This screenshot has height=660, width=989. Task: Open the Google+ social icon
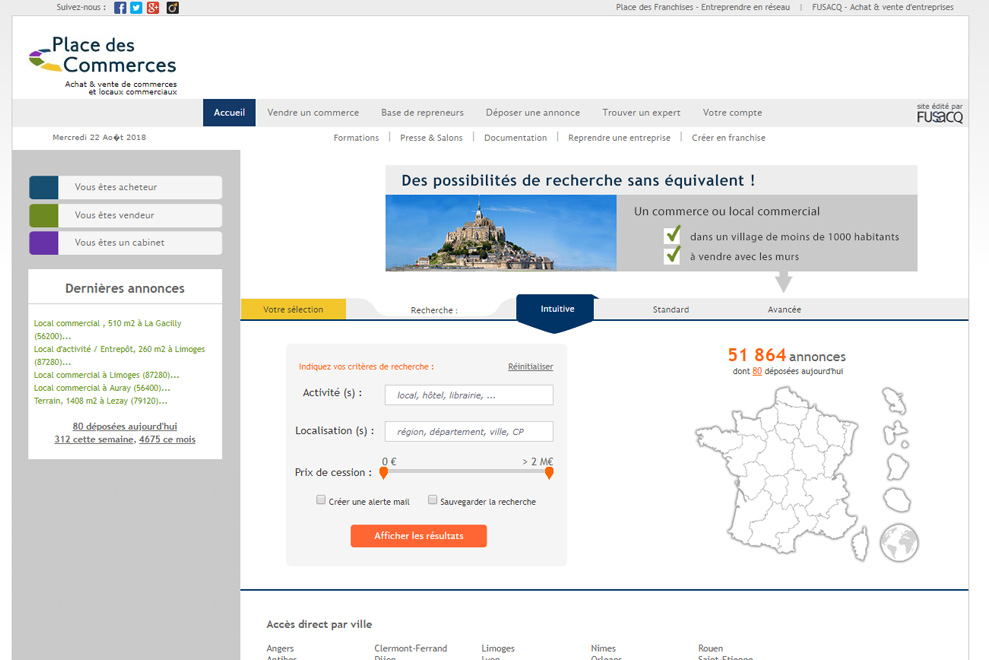(x=153, y=8)
